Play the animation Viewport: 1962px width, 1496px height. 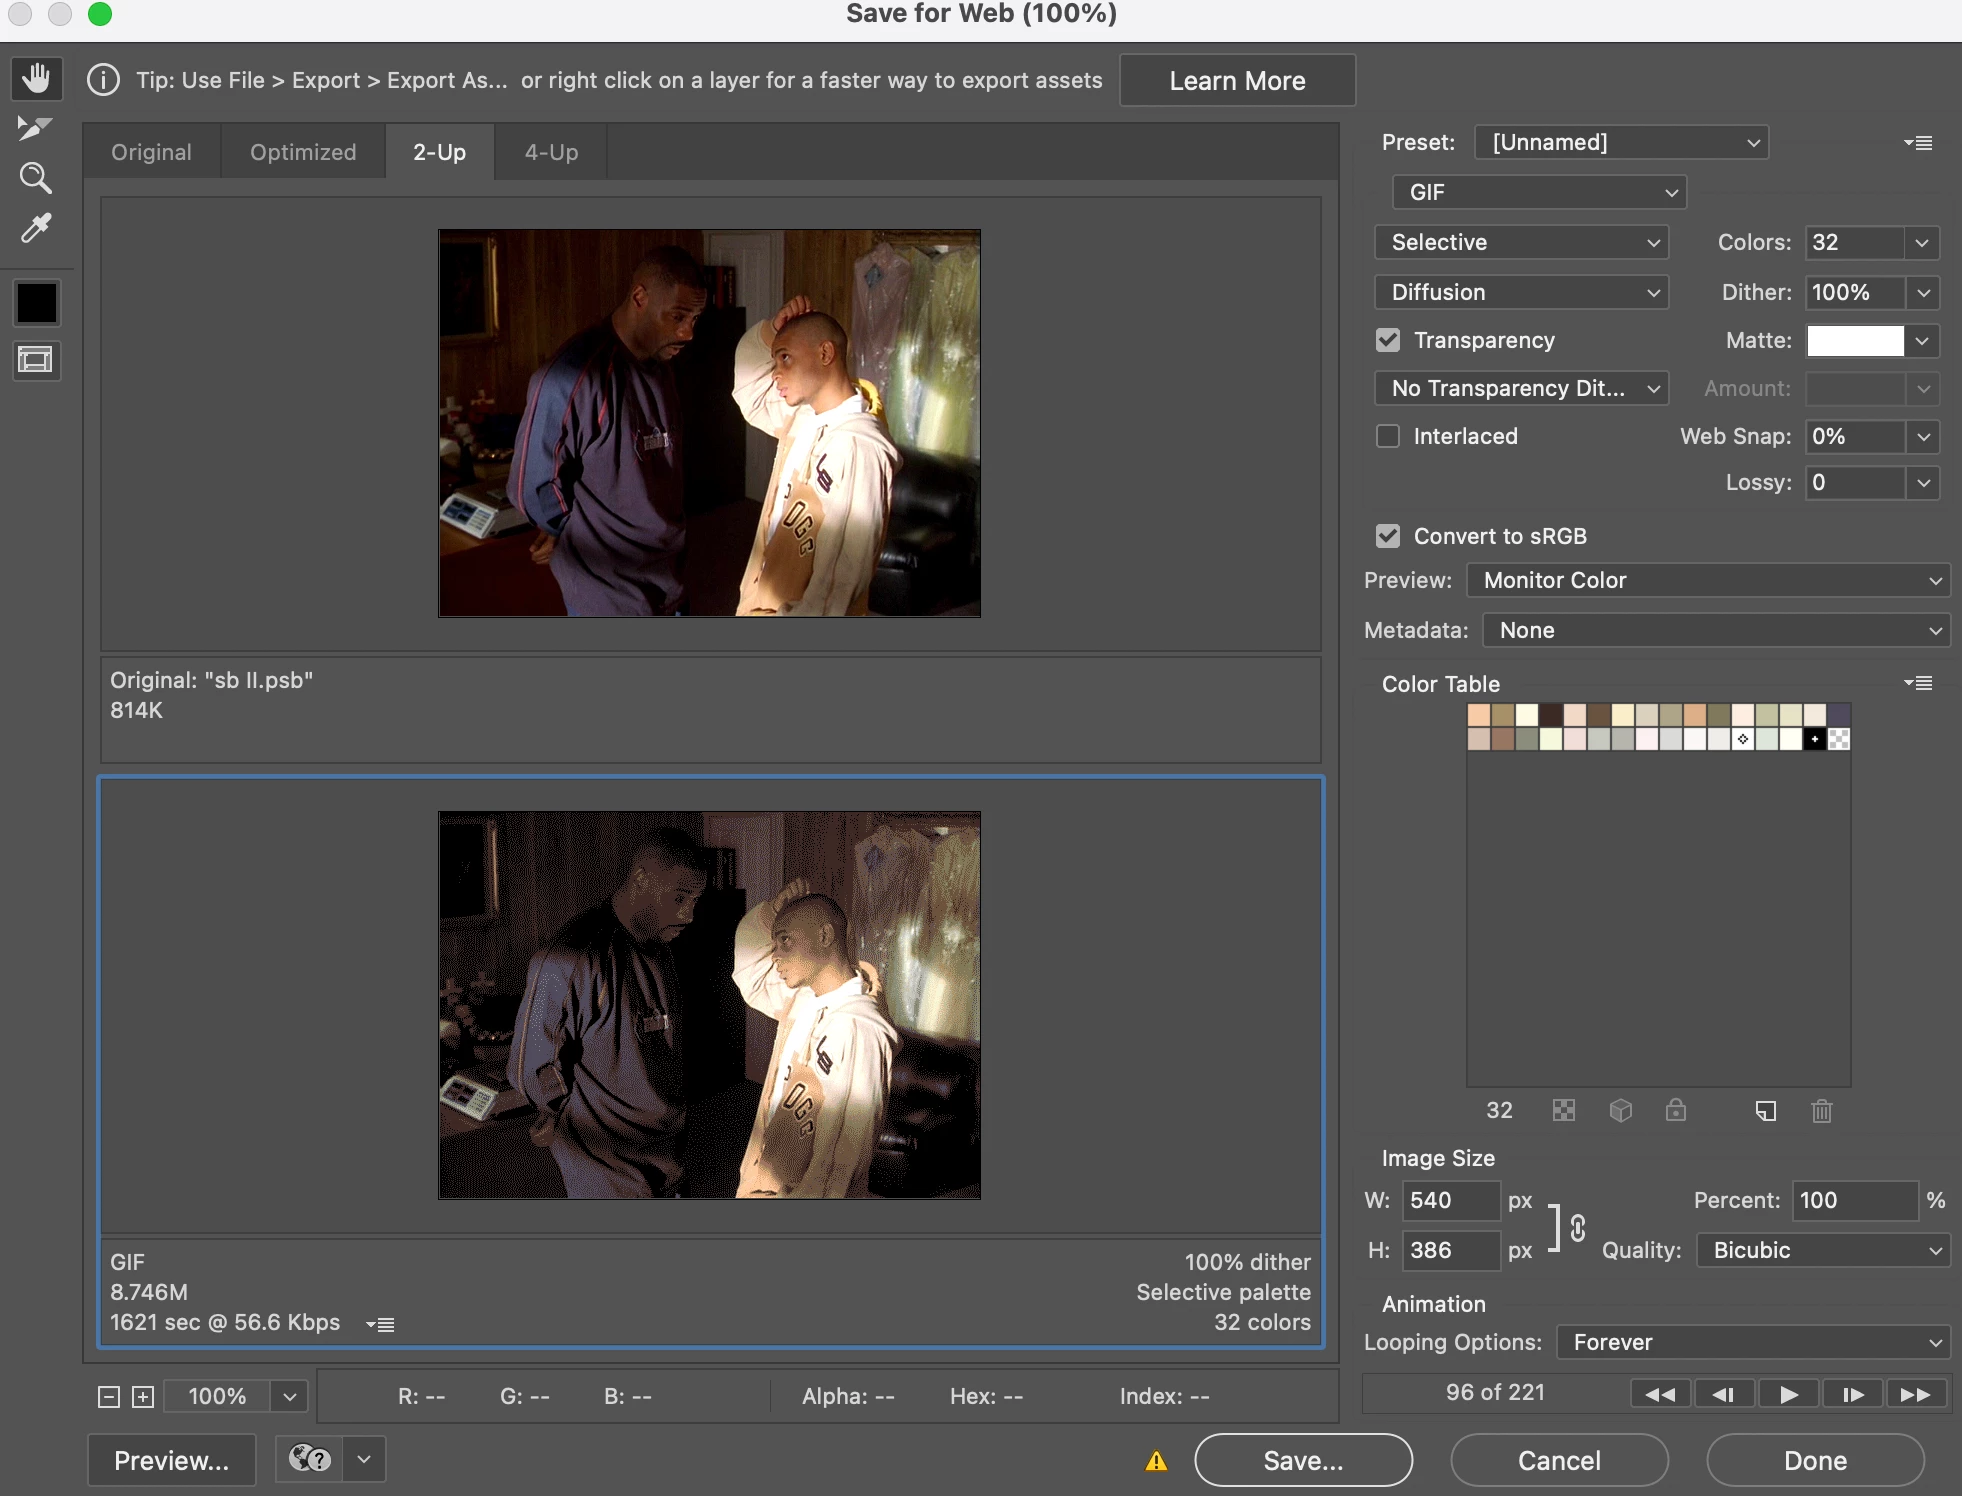coord(1789,1394)
